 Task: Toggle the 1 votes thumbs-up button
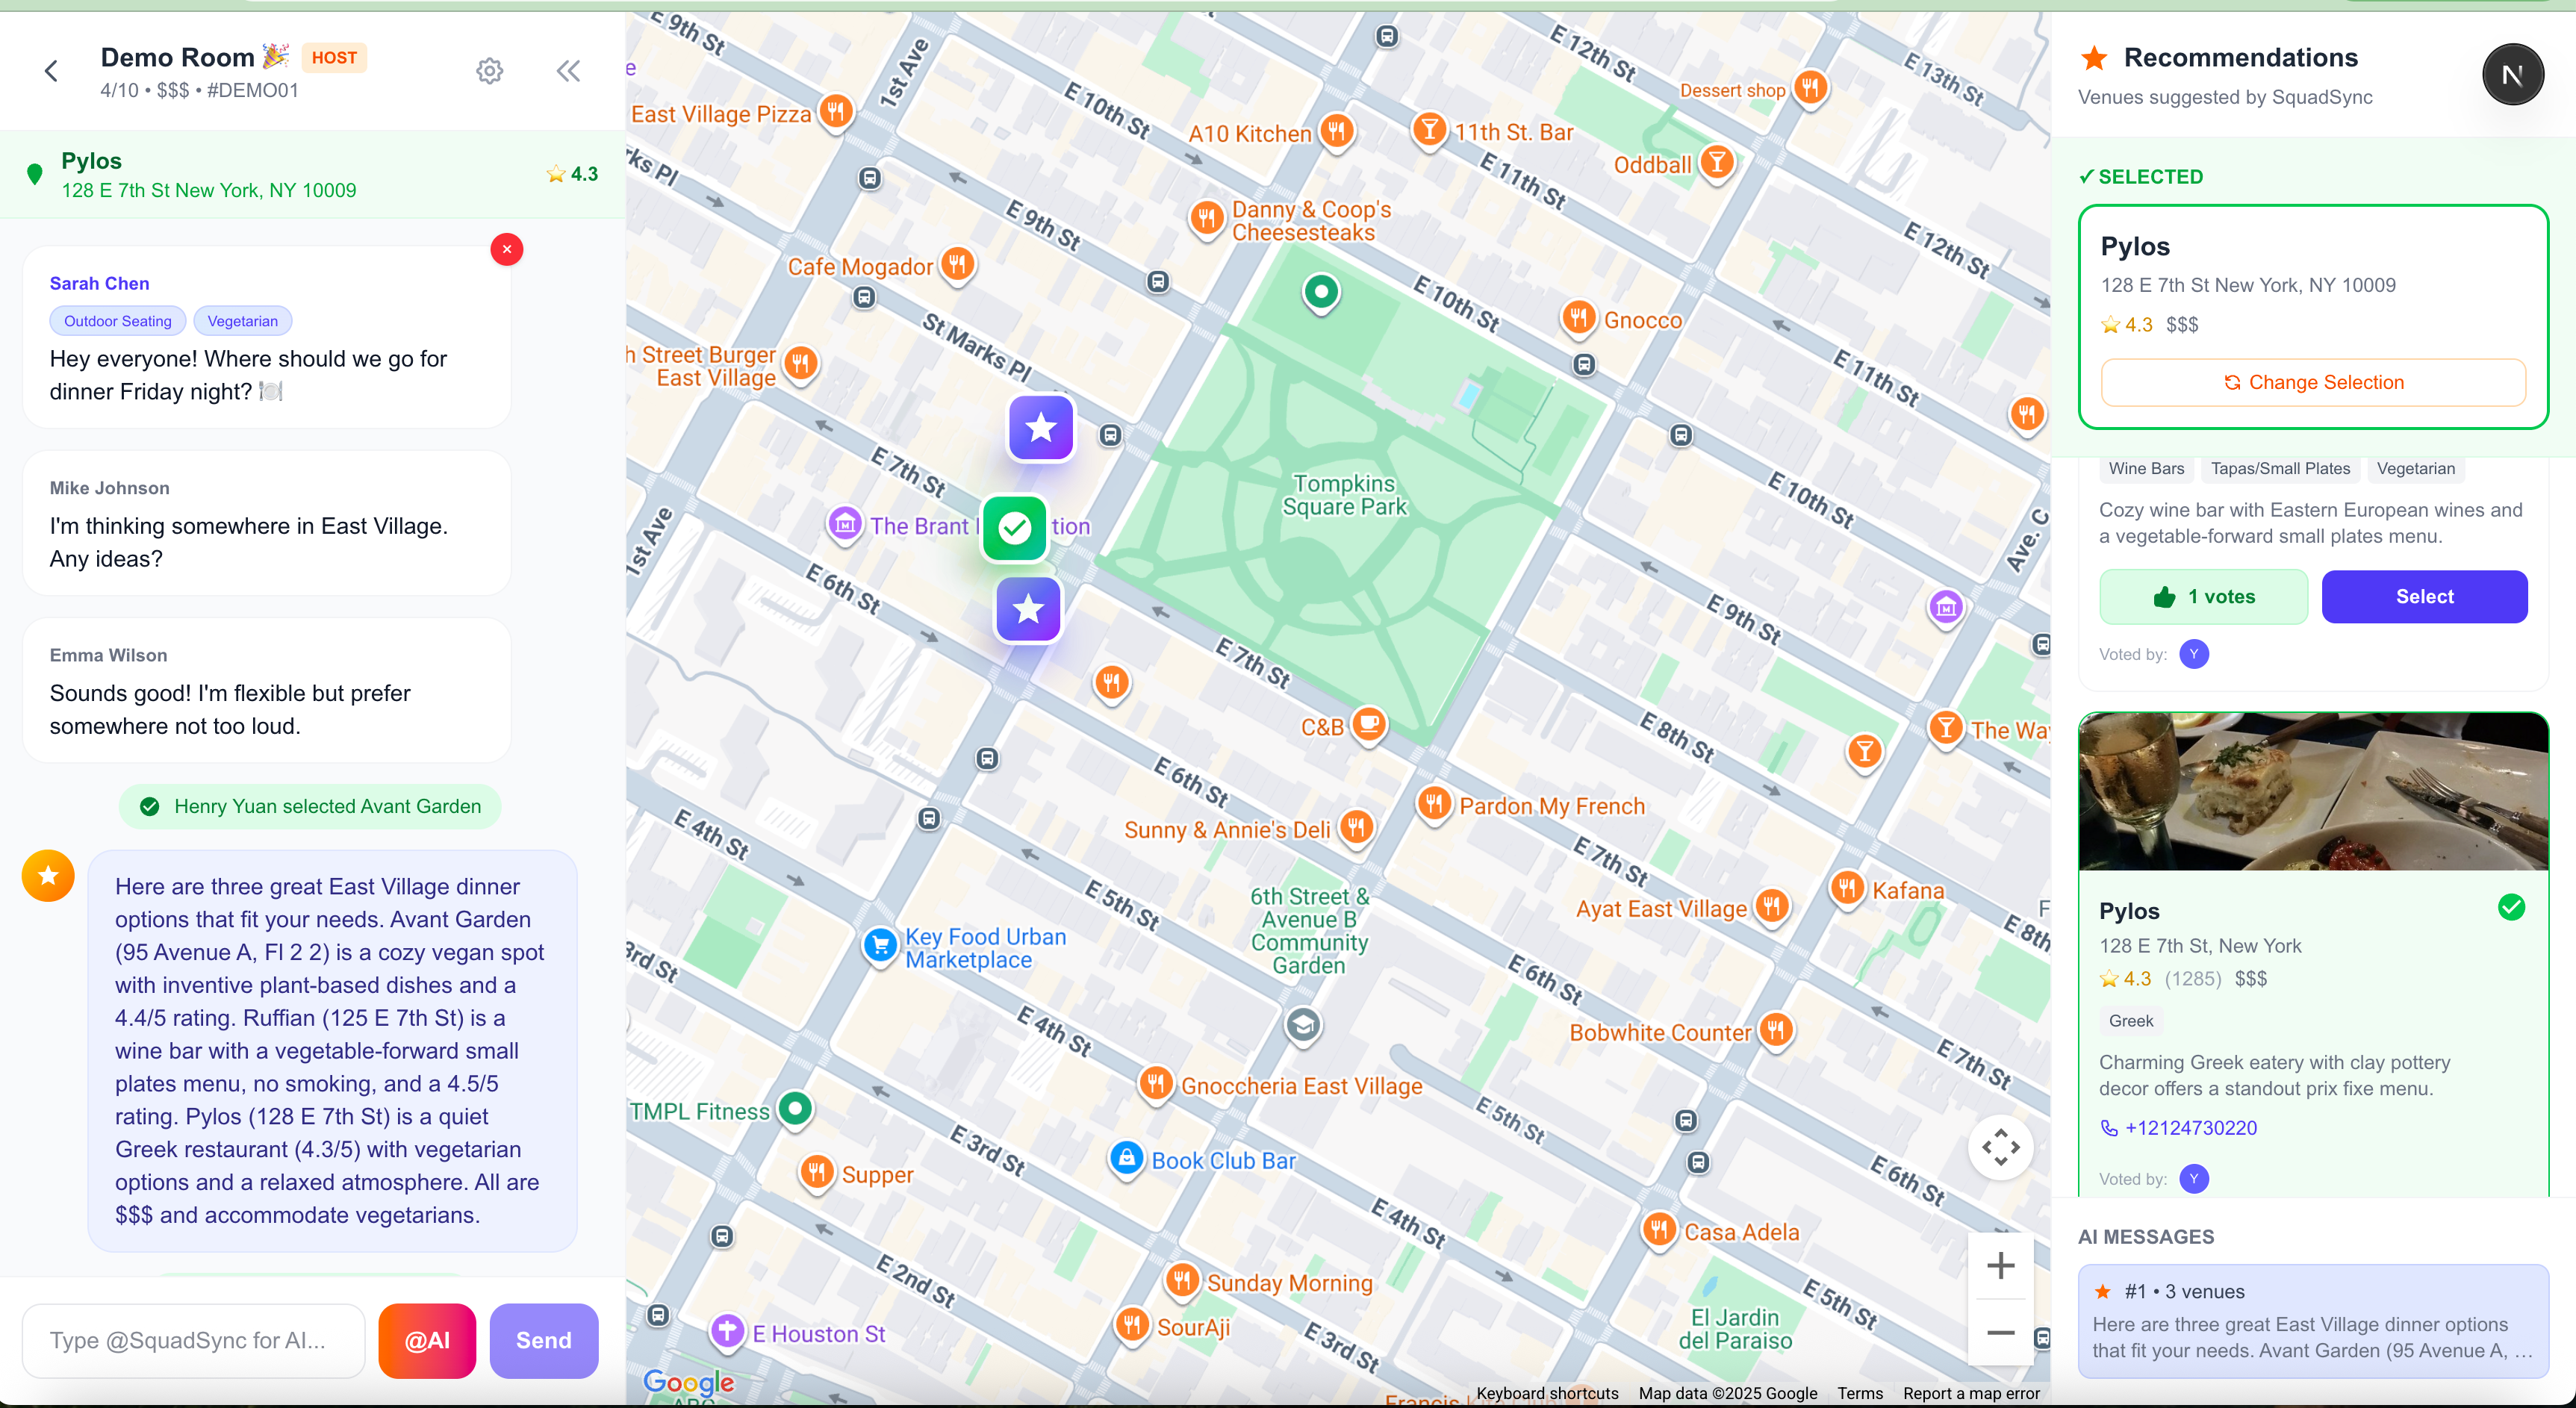2203,597
